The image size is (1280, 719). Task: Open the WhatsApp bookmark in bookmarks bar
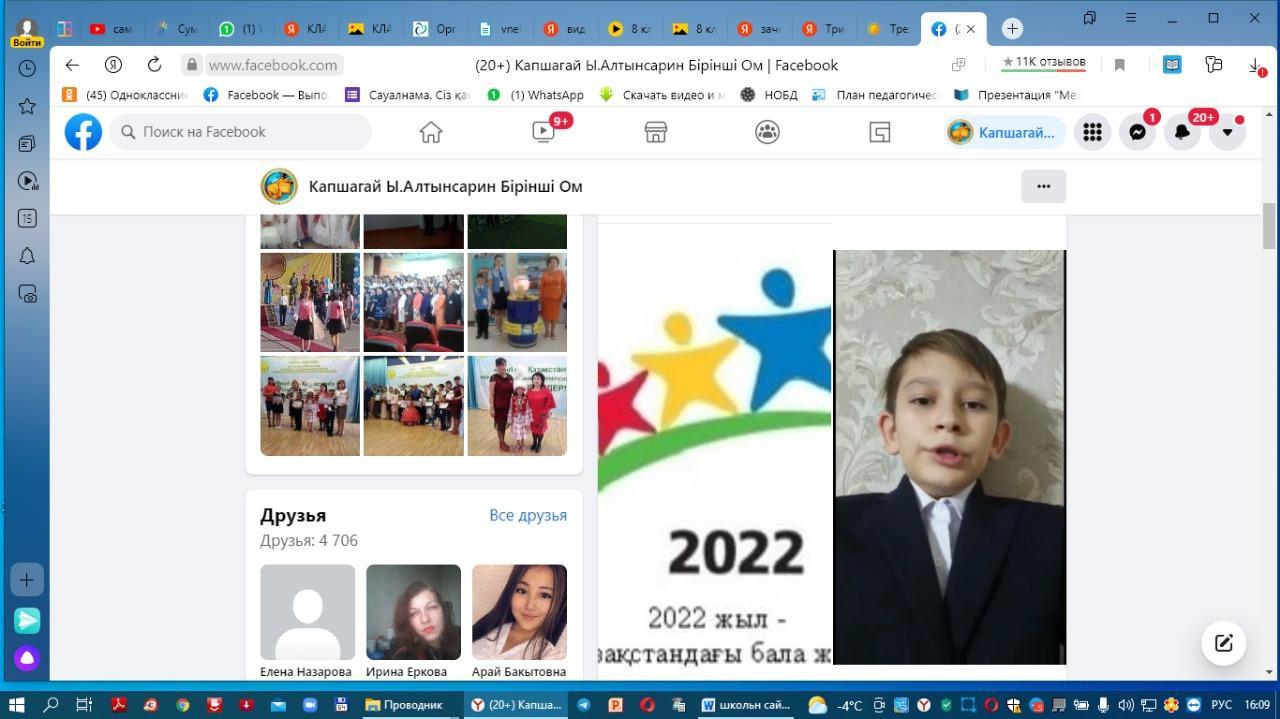[x=535, y=95]
